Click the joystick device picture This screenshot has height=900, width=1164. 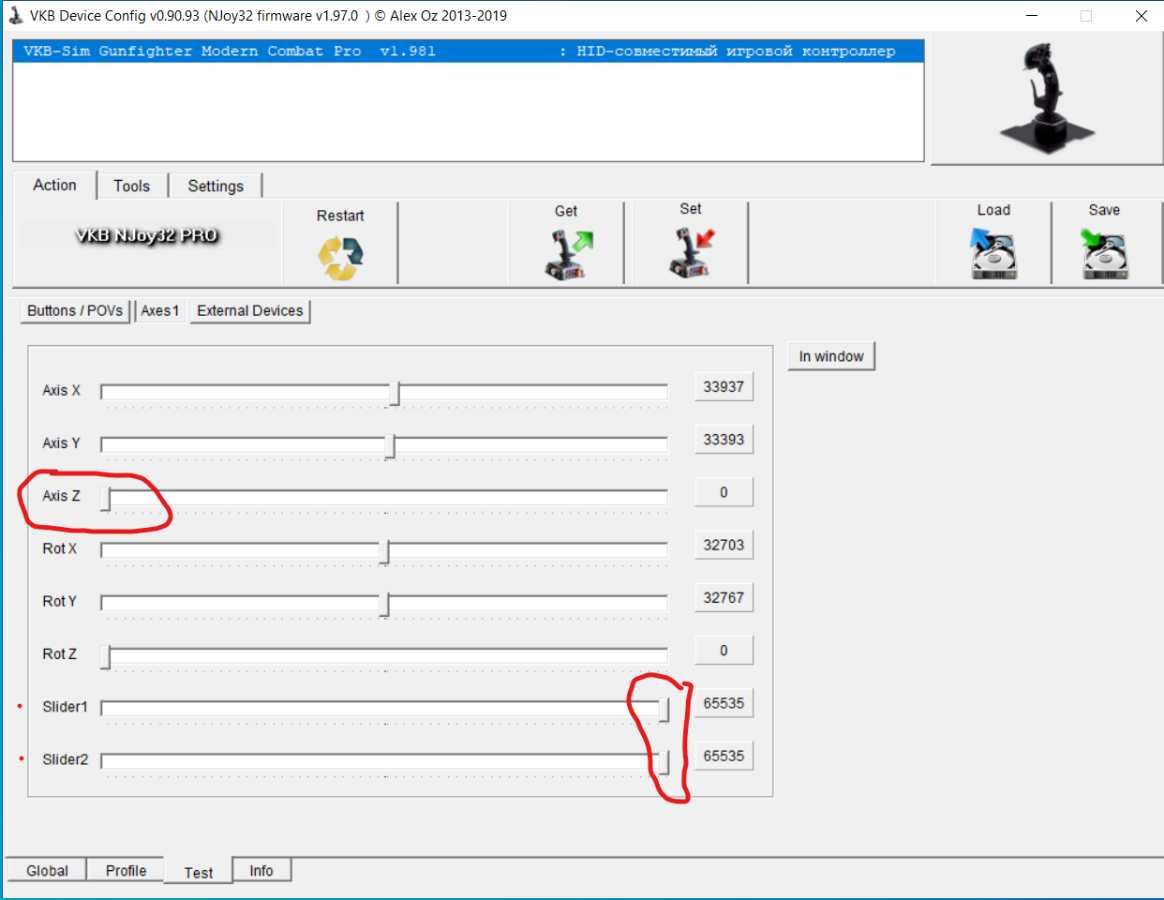1047,97
